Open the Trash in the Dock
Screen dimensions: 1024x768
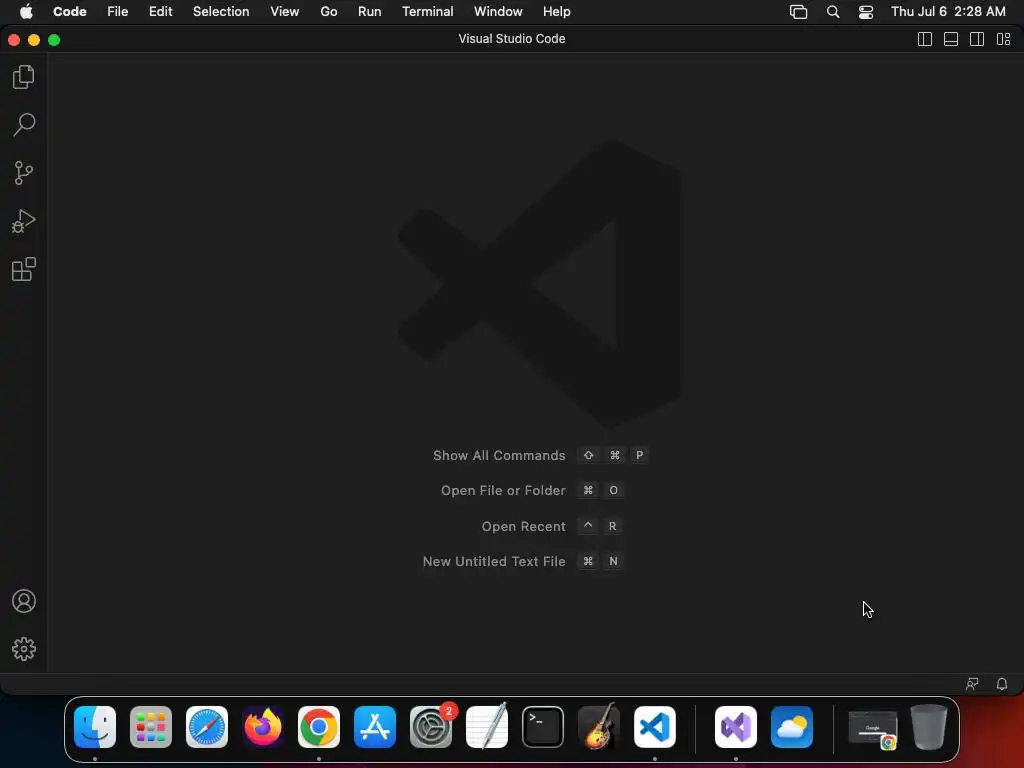click(929, 727)
